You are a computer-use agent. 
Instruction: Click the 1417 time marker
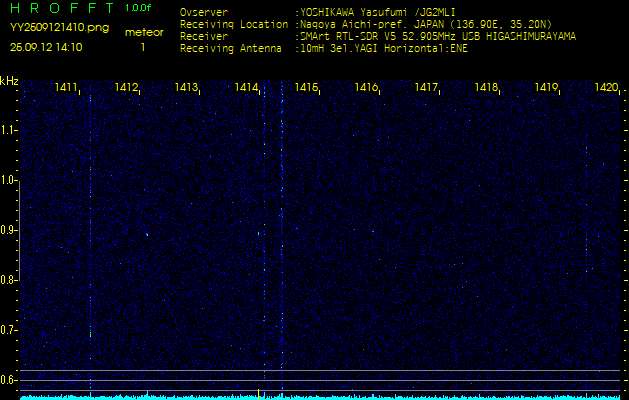(x=426, y=88)
